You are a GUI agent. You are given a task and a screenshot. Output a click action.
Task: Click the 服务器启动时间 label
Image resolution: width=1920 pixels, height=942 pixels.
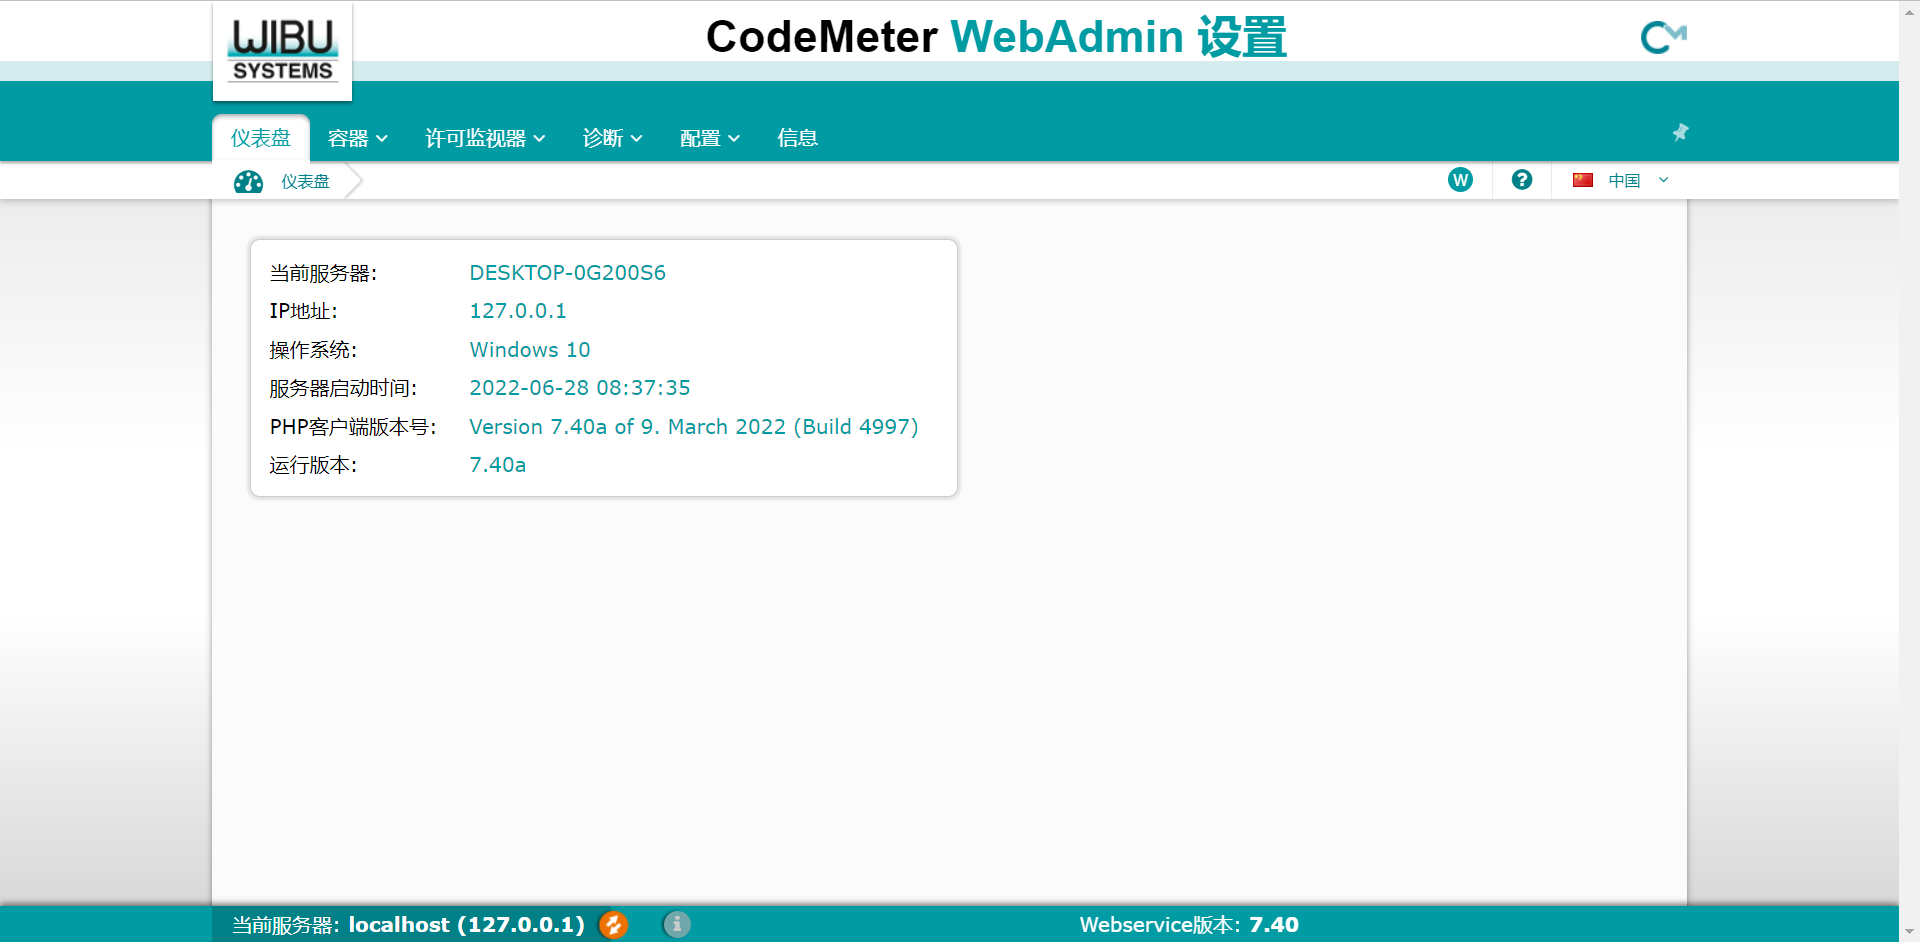tap(343, 388)
